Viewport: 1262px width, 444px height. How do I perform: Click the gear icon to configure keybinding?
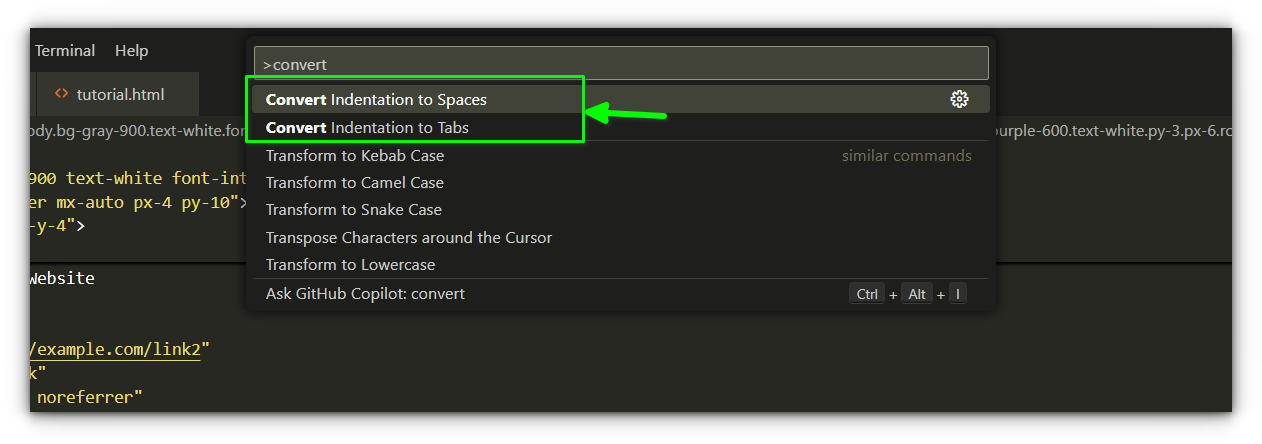click(959, 99)
